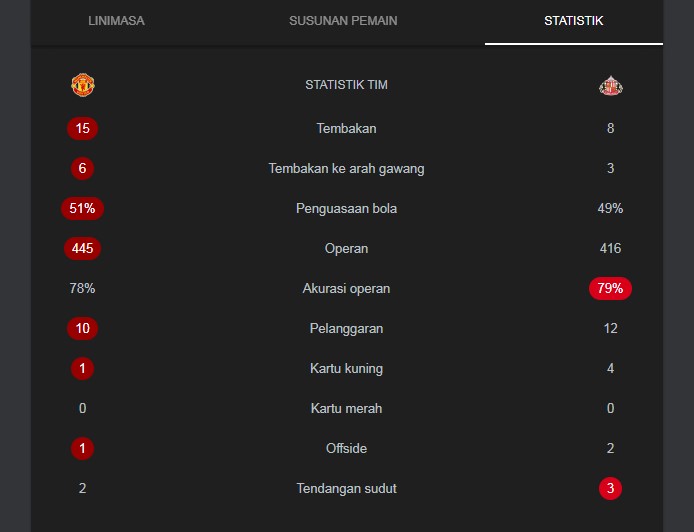Click the 445 passes badge
This screenshot has width=694, height=532.
point(82,248)
